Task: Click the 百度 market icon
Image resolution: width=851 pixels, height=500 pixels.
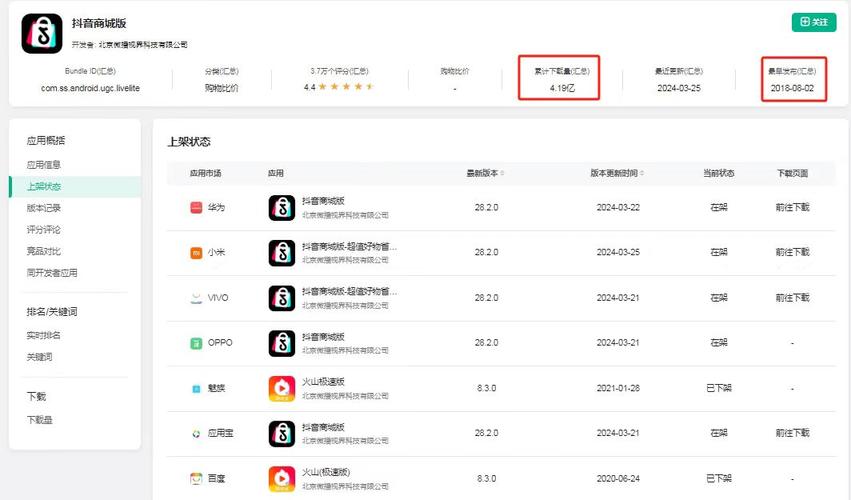Action: 196,479
